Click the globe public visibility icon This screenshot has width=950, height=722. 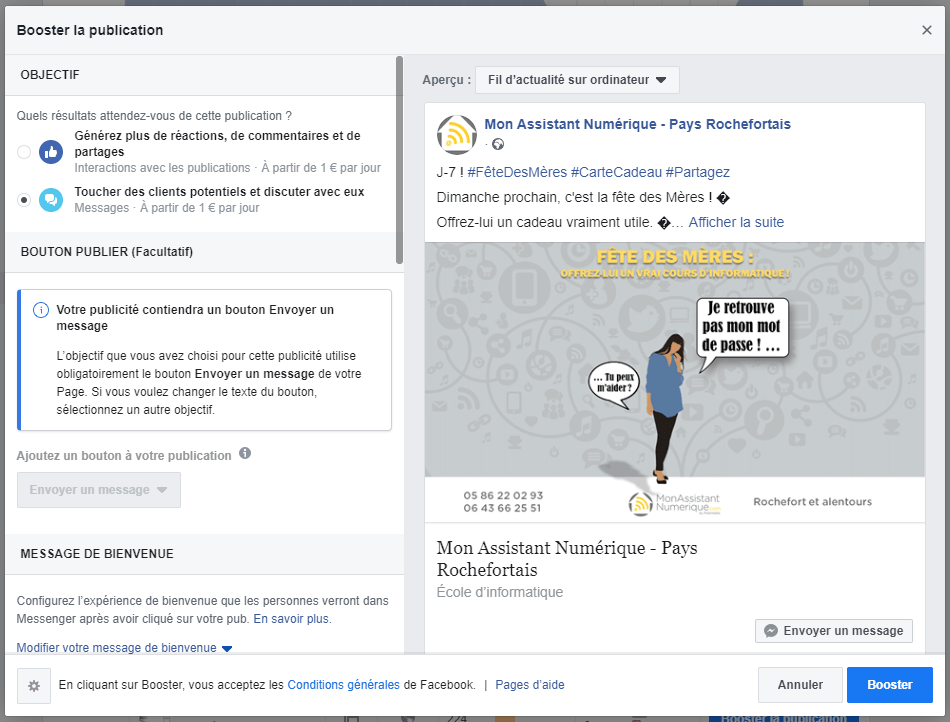pos(498,144)
